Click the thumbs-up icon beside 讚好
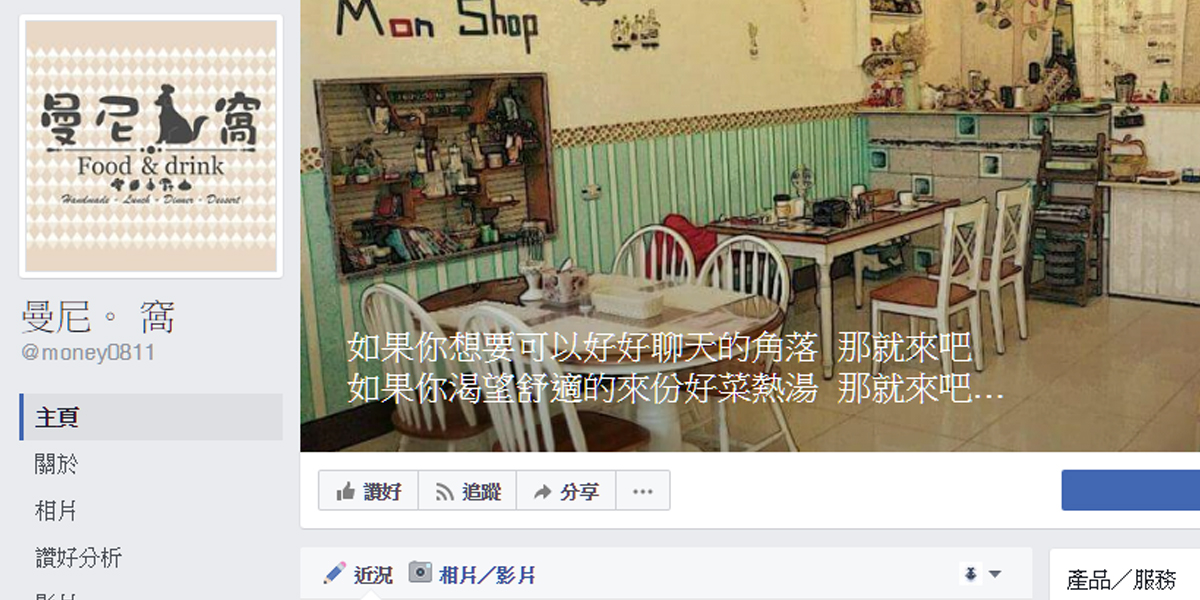Screen dimensions: 1200x600 click(346, 491)
